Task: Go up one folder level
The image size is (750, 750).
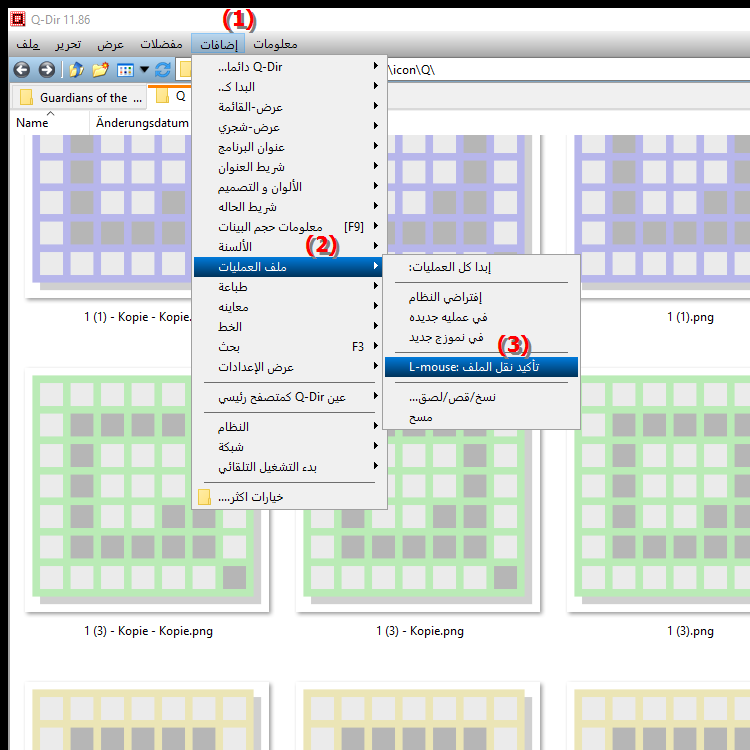Action: click(x=76, y=70)
